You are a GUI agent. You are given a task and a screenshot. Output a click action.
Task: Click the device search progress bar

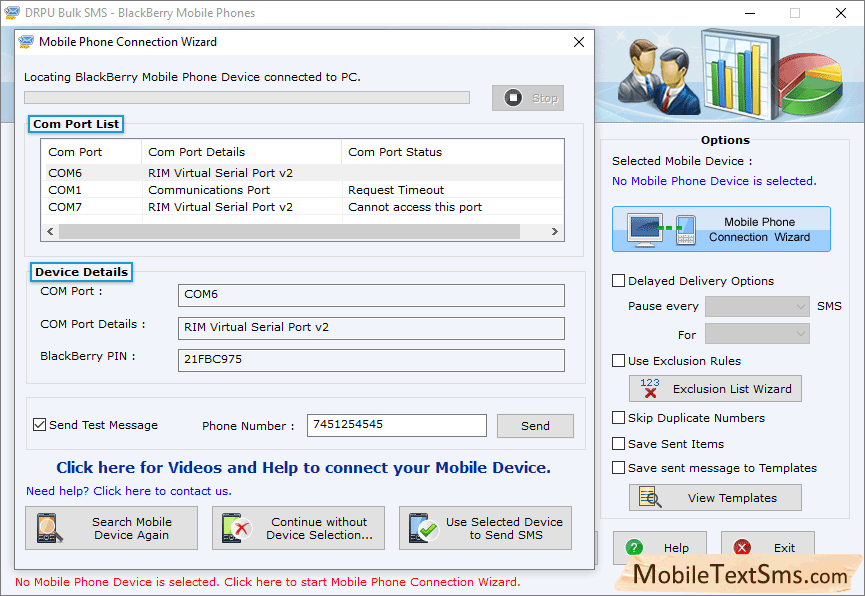pos(247,98)
